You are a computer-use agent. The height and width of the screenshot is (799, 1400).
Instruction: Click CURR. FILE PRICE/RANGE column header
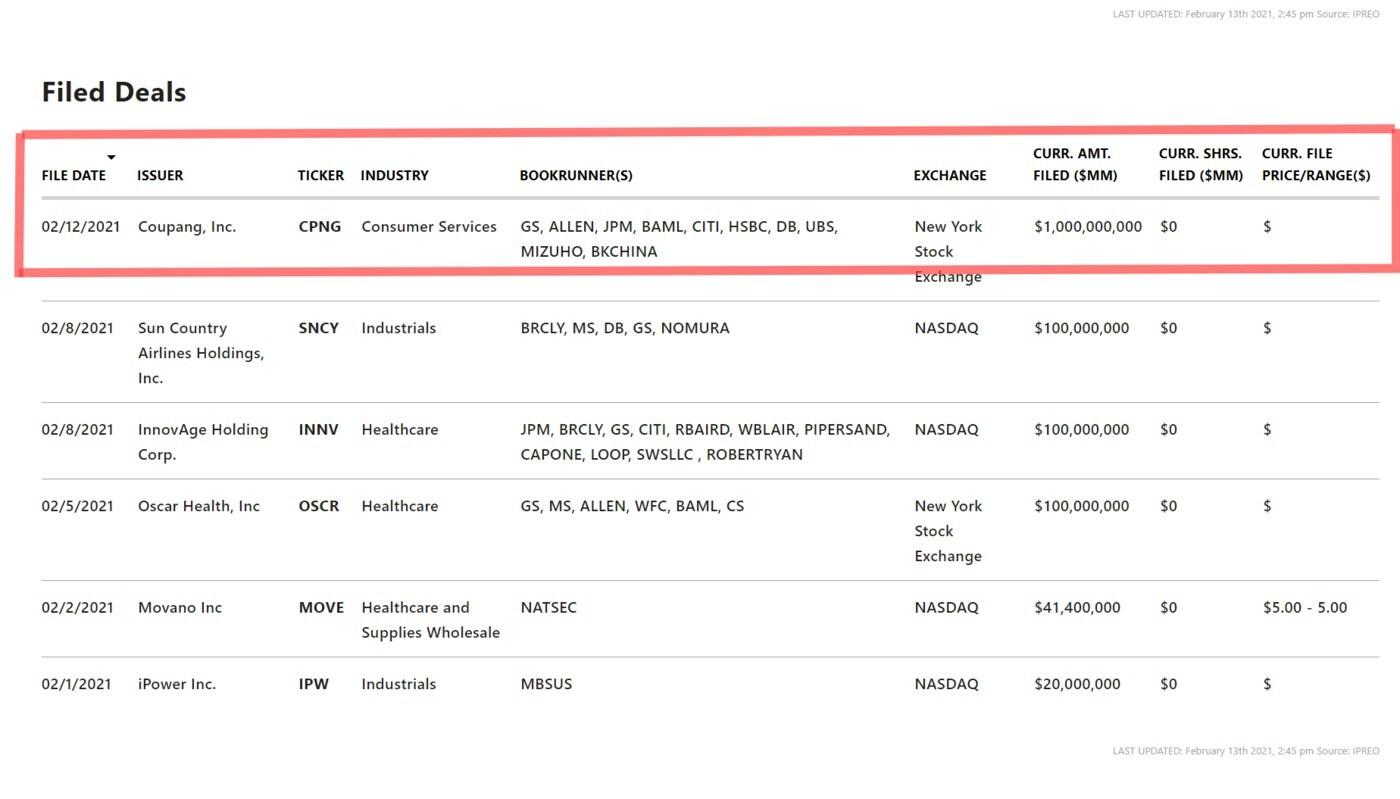click(x=1315, y=164)
